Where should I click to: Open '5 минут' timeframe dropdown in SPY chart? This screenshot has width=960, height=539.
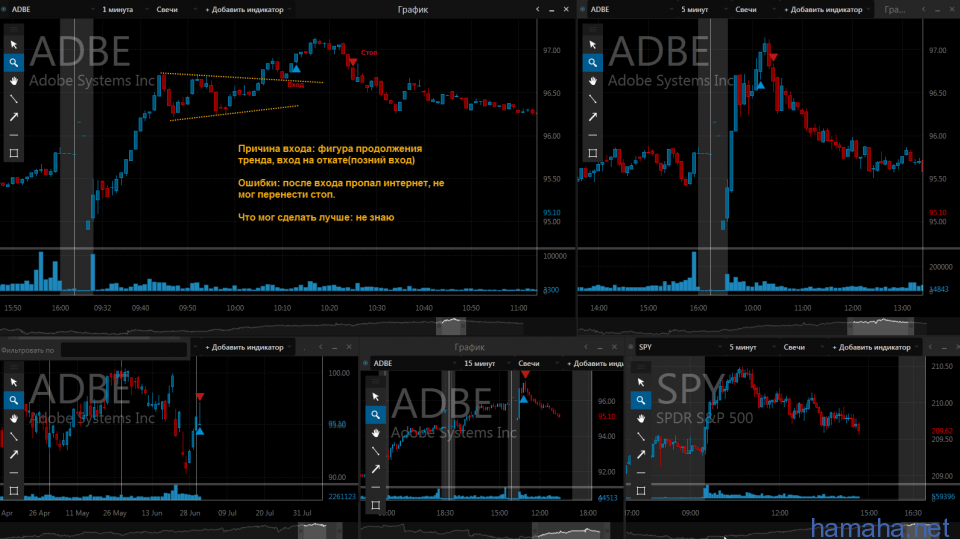click(x=749, y=347)
